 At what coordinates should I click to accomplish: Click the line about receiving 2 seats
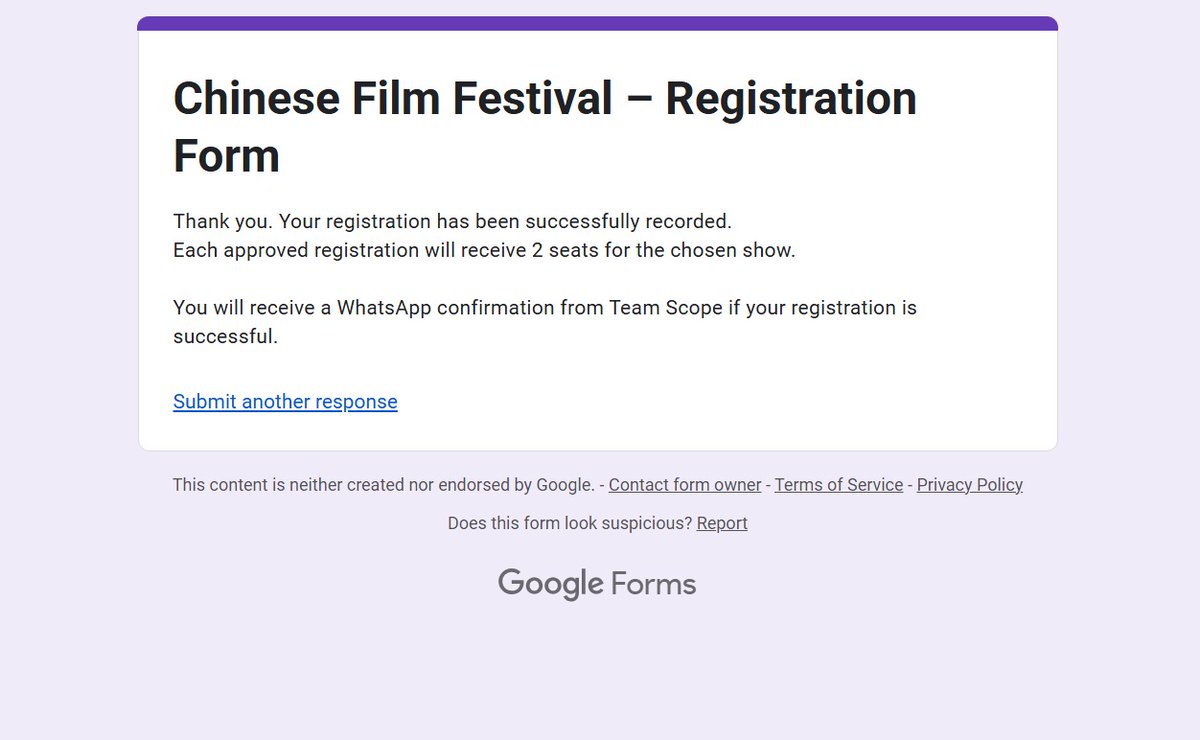(484, 250)
